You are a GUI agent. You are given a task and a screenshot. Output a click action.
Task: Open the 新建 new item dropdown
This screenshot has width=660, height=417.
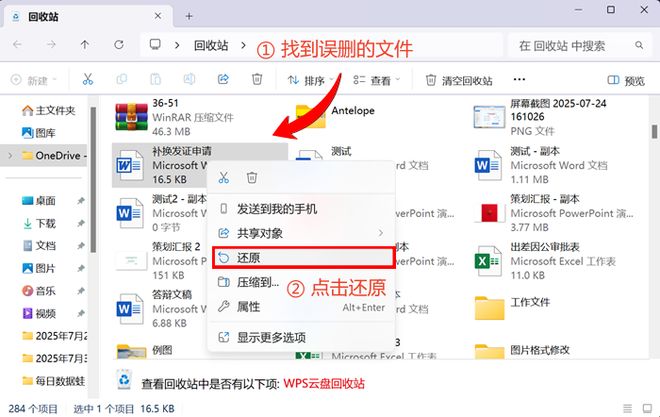point(33,80)
